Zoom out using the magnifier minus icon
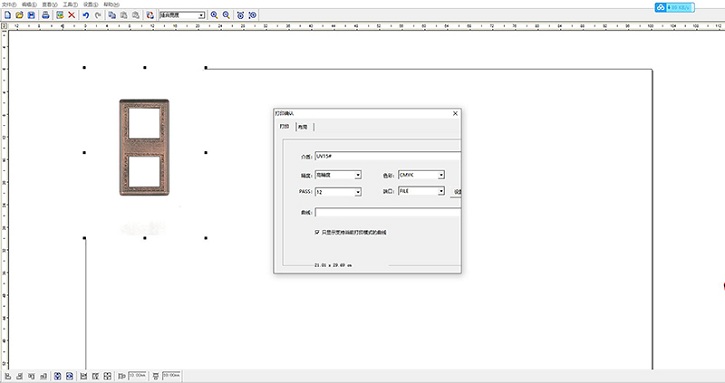This screenshot has width=725, height=383. pos(226,15)
